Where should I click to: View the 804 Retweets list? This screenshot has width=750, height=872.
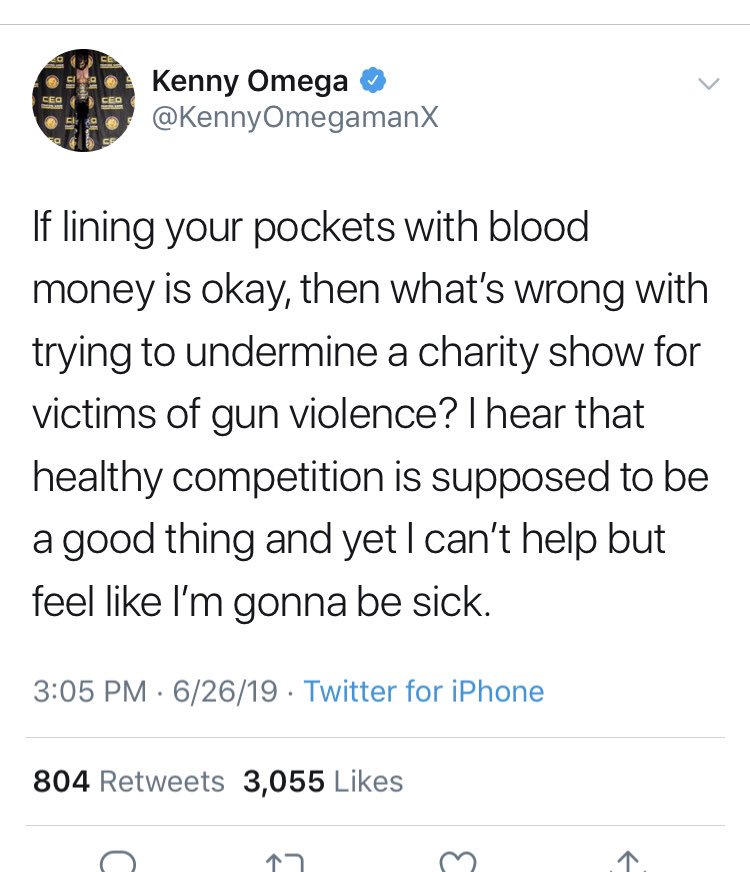click(129, 781)
